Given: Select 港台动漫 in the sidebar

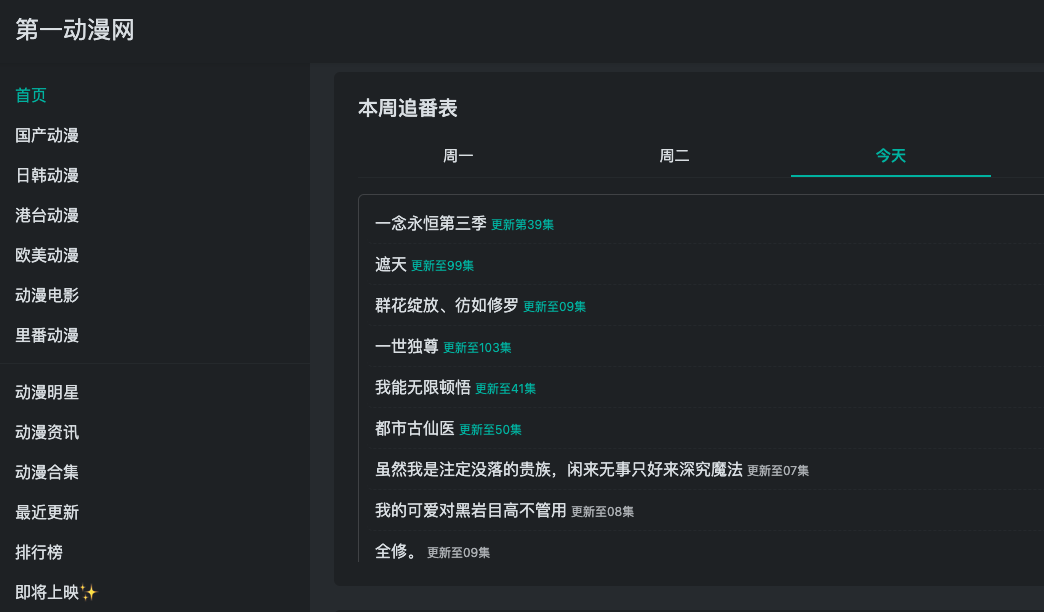Looking at the screenshot, I should pyautogui.click(x=47, y=216).
